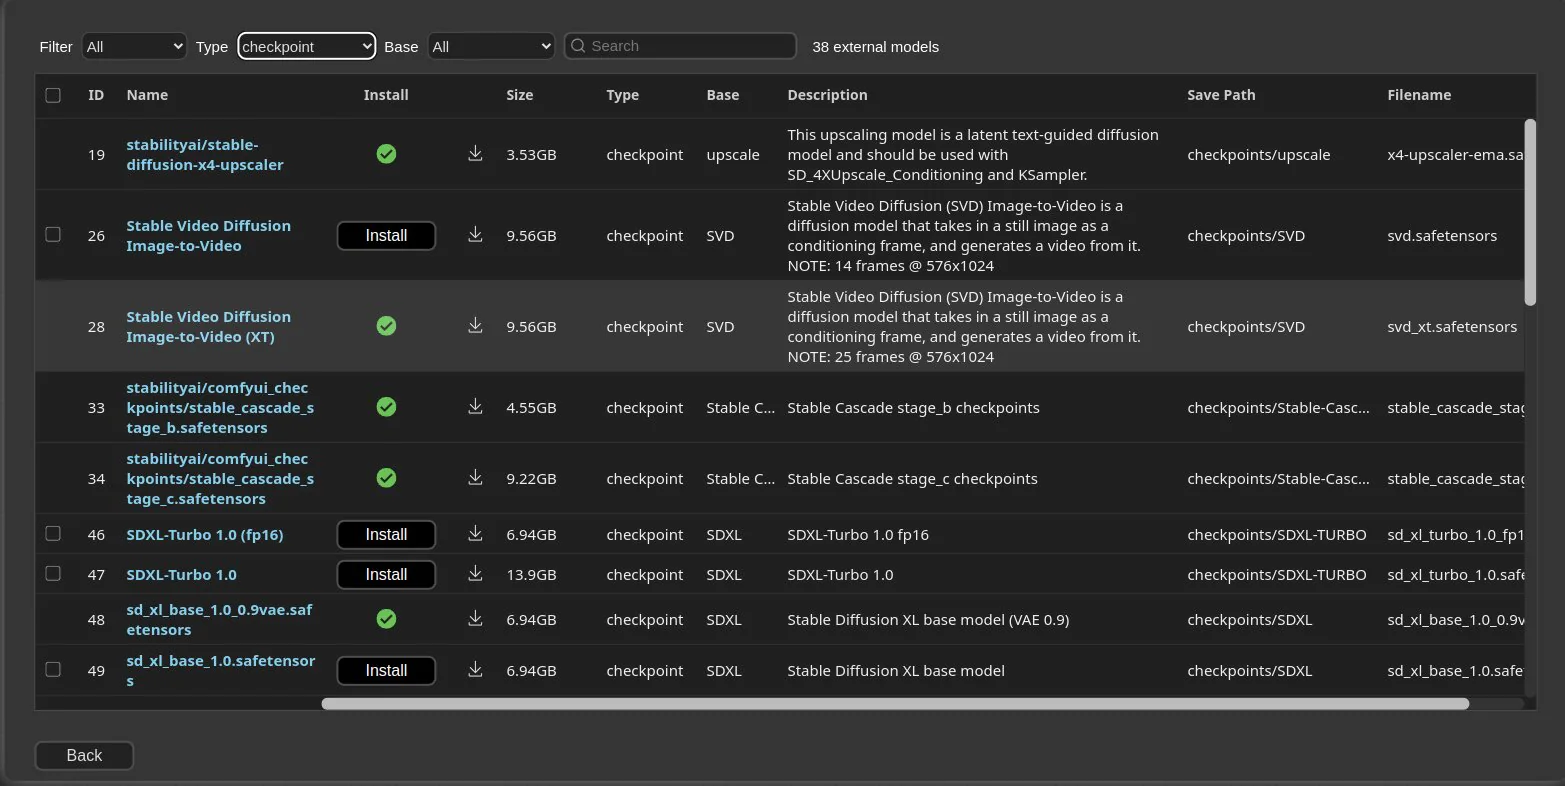Viewport: 1565px width, 786px height.
Task: Click download icon for SVD XT row
Action: coord(475,325)
